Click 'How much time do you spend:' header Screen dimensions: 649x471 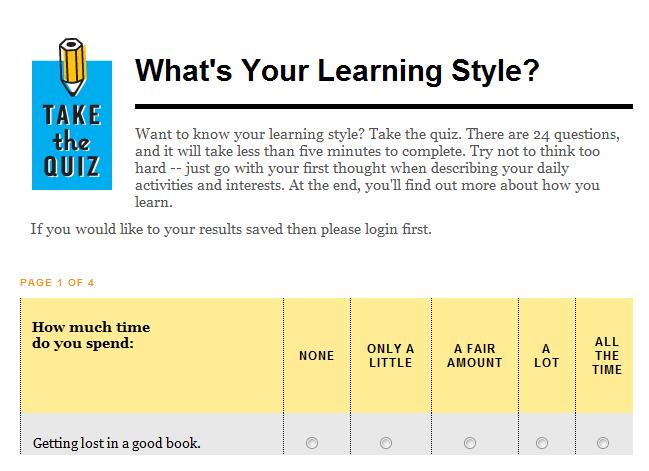point(91,335)
